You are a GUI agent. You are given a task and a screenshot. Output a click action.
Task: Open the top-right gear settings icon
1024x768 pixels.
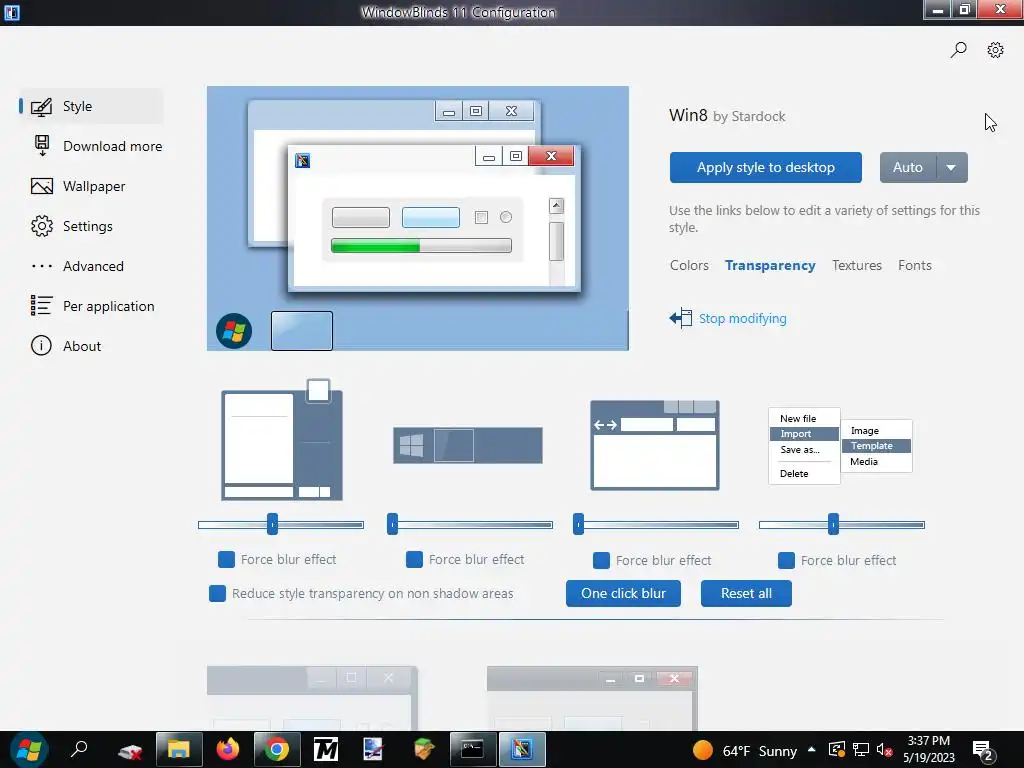click(x=995, y=50)
